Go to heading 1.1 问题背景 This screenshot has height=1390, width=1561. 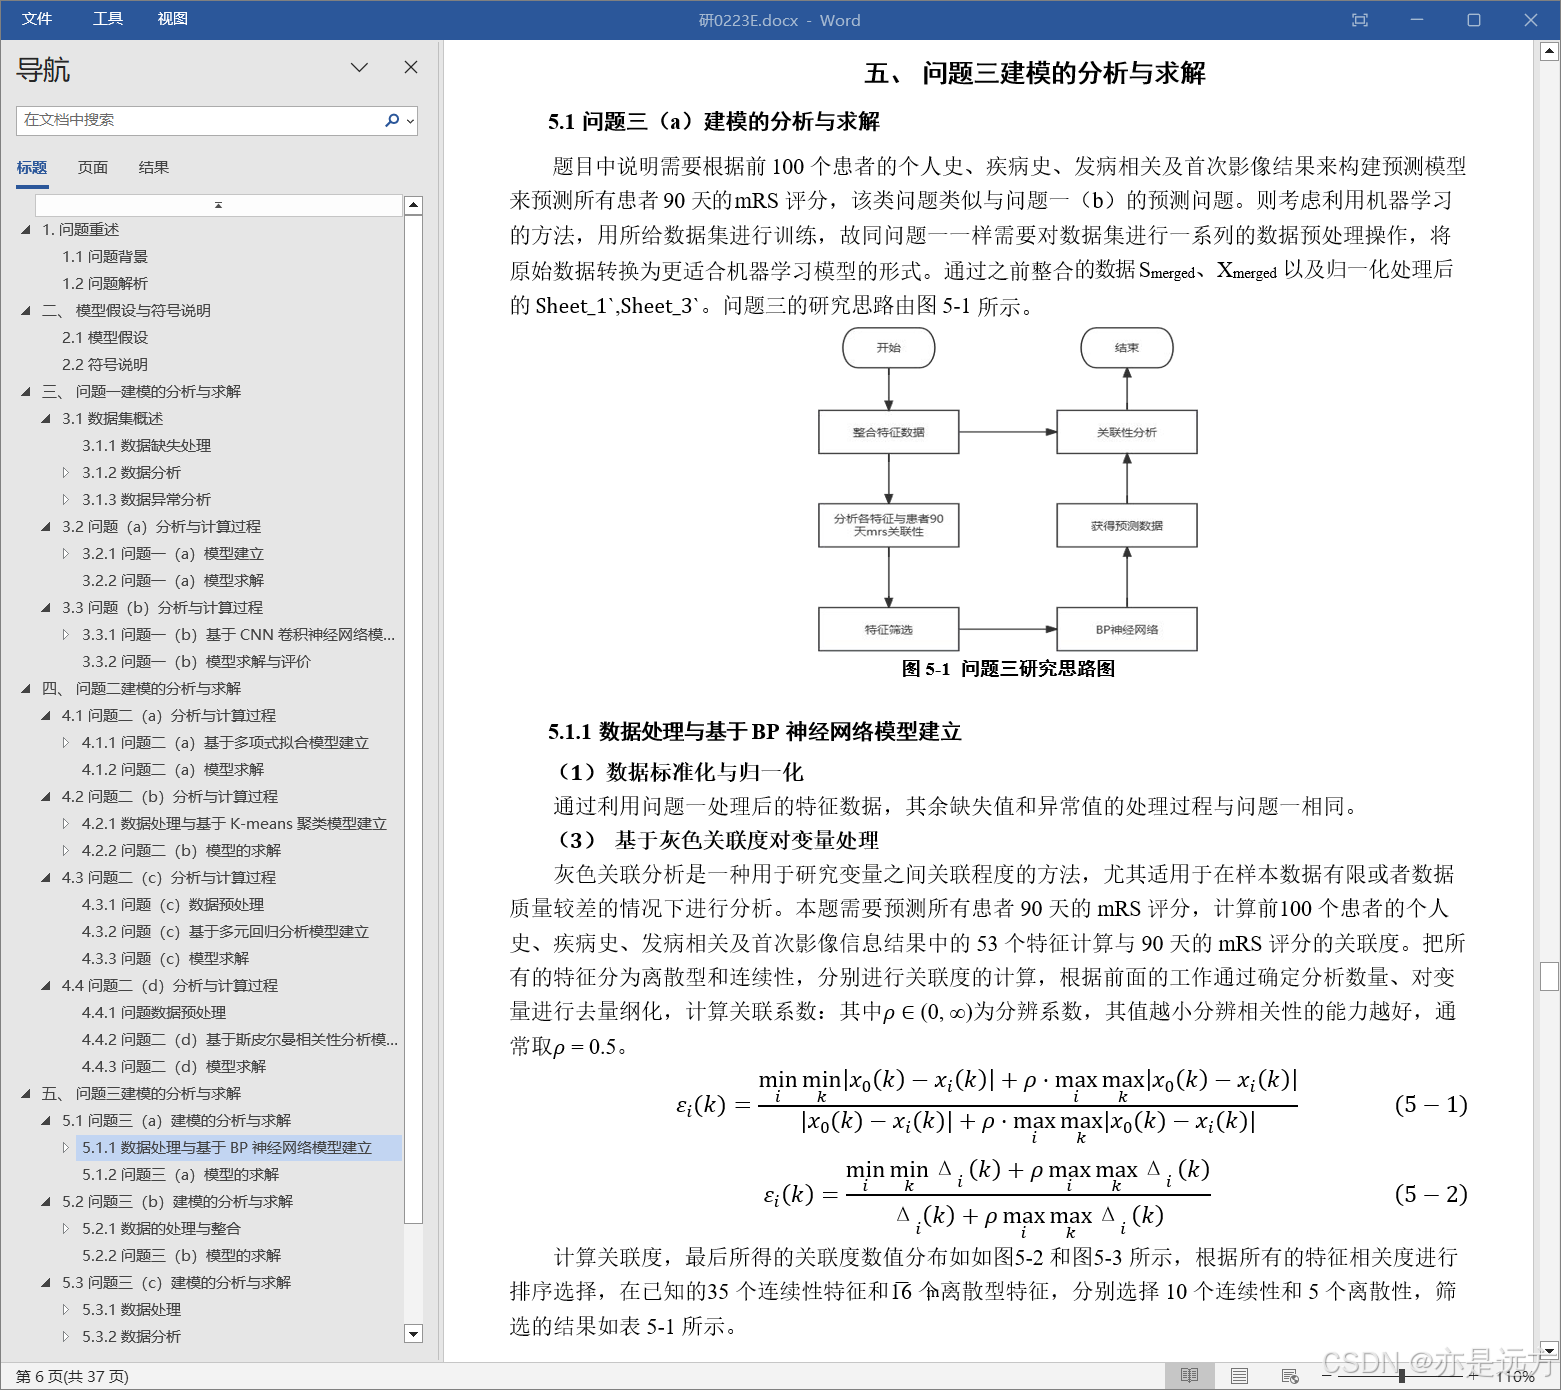coord(105,257)
